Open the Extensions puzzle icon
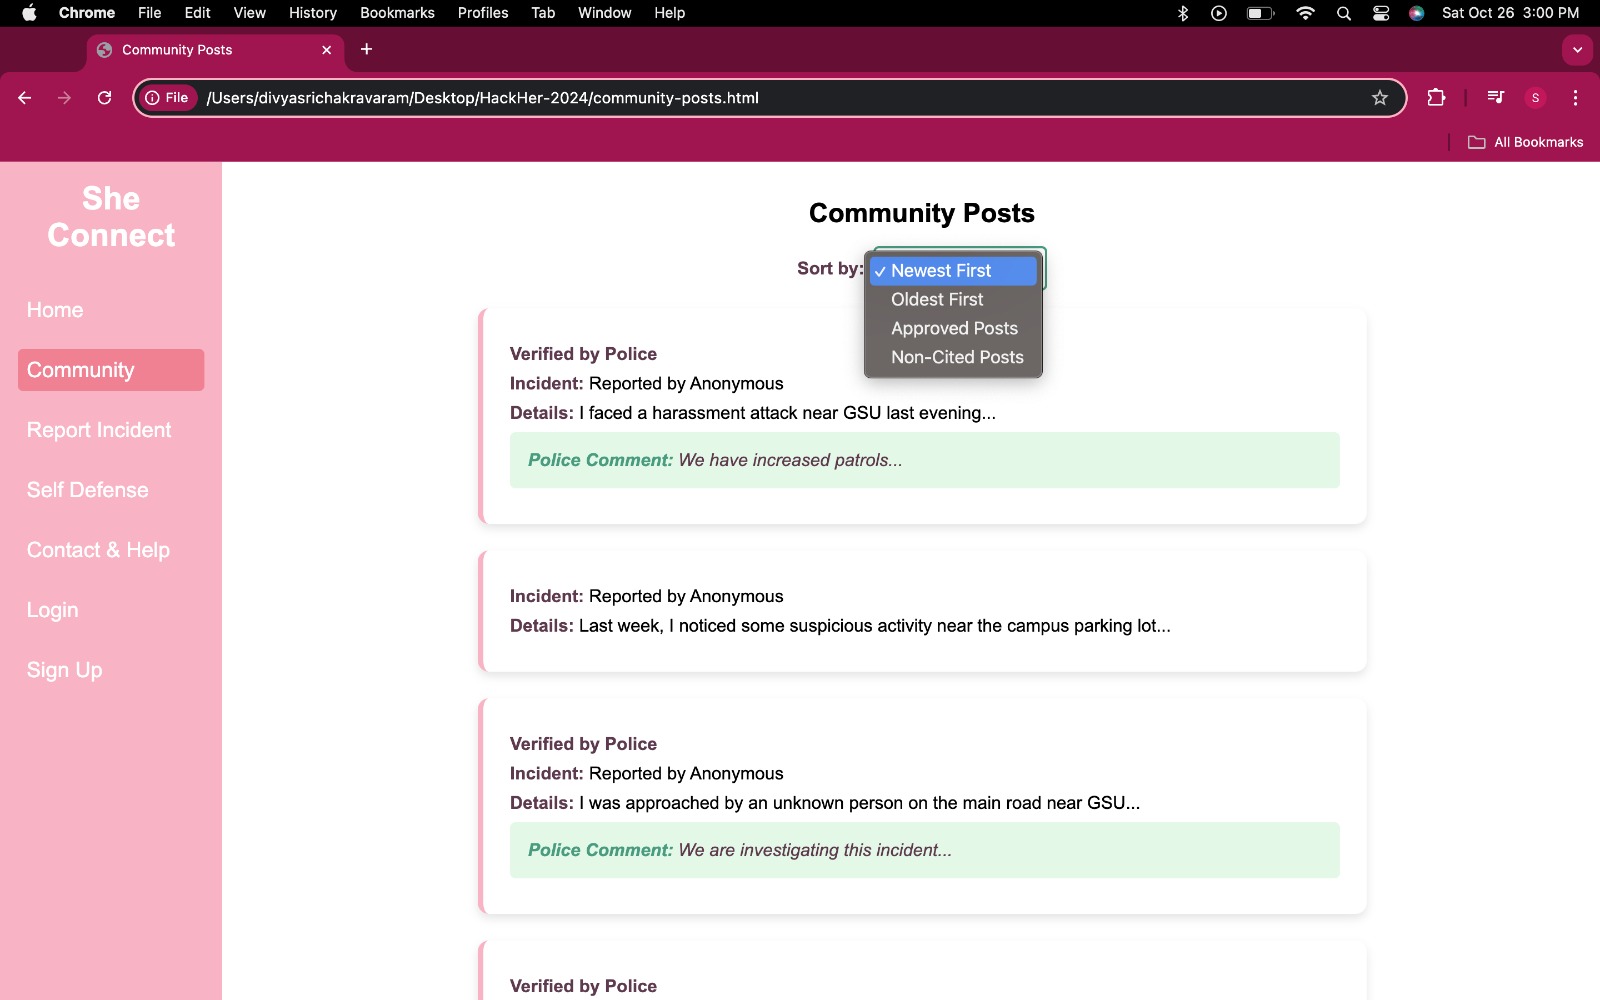This screenshot has height=1000, width=1600. [1436, 98]
